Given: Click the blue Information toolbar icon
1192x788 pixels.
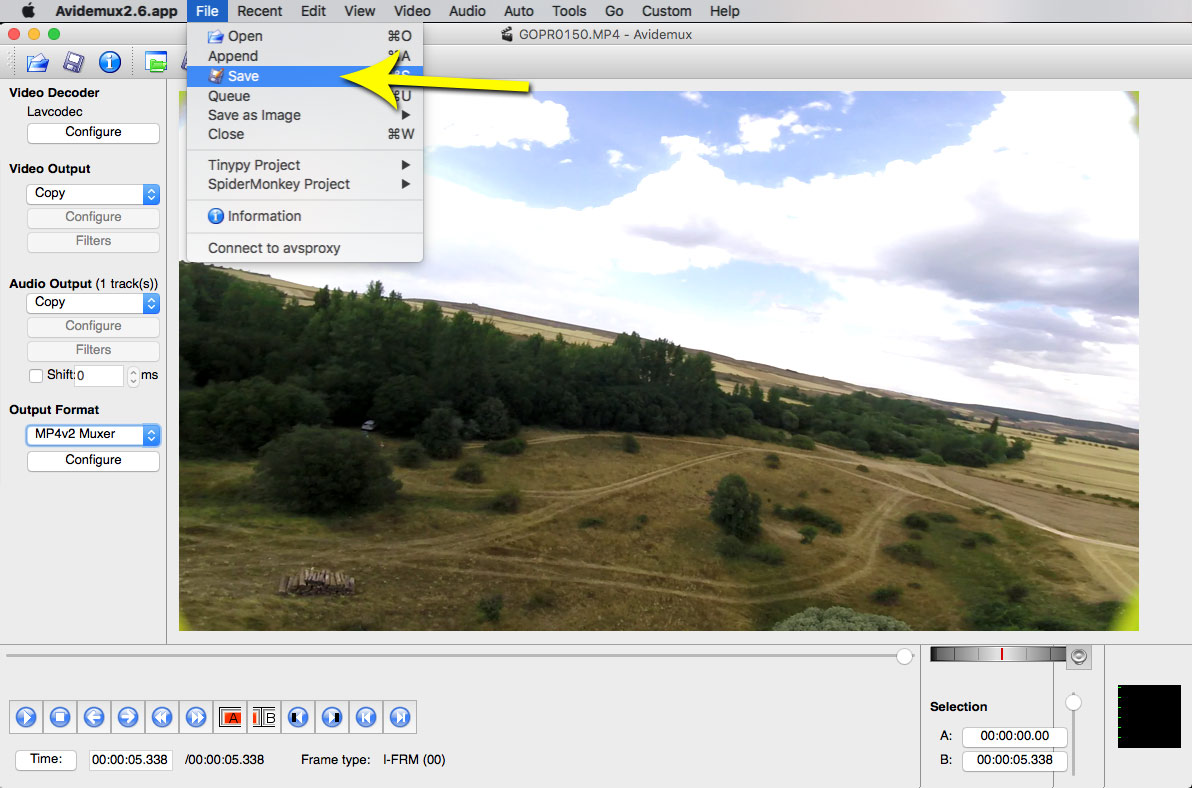Looking at the screenshot, I should click(109, 62).
